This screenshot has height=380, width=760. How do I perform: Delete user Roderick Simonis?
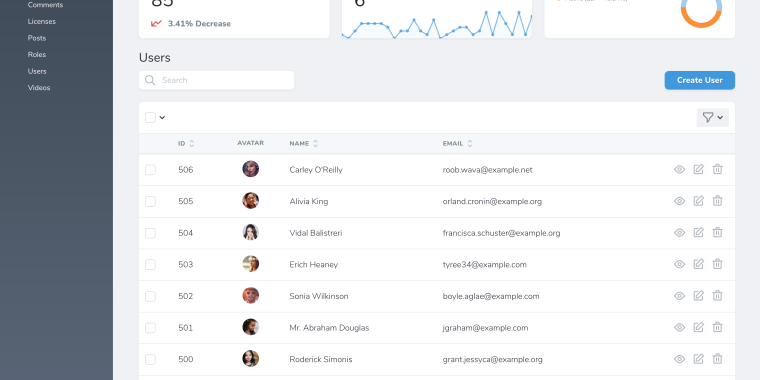717,359
